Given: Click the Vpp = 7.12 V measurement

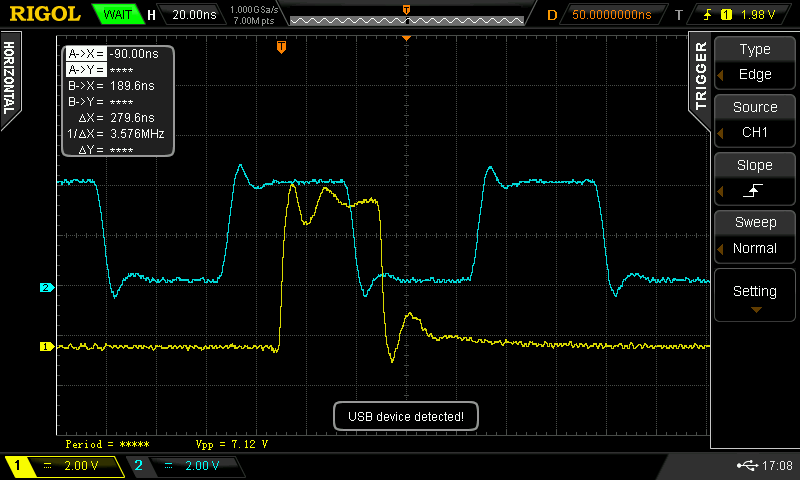Looking at the screenshot, I should [232, 444].
